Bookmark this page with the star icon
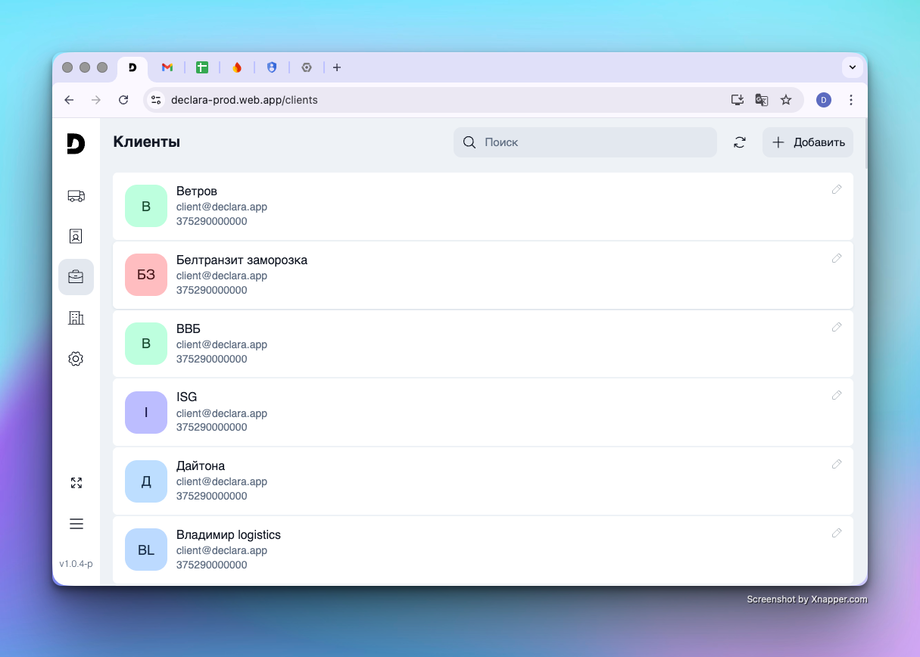The width and height of the screenshot is (920, 657). tap(786, 100)
